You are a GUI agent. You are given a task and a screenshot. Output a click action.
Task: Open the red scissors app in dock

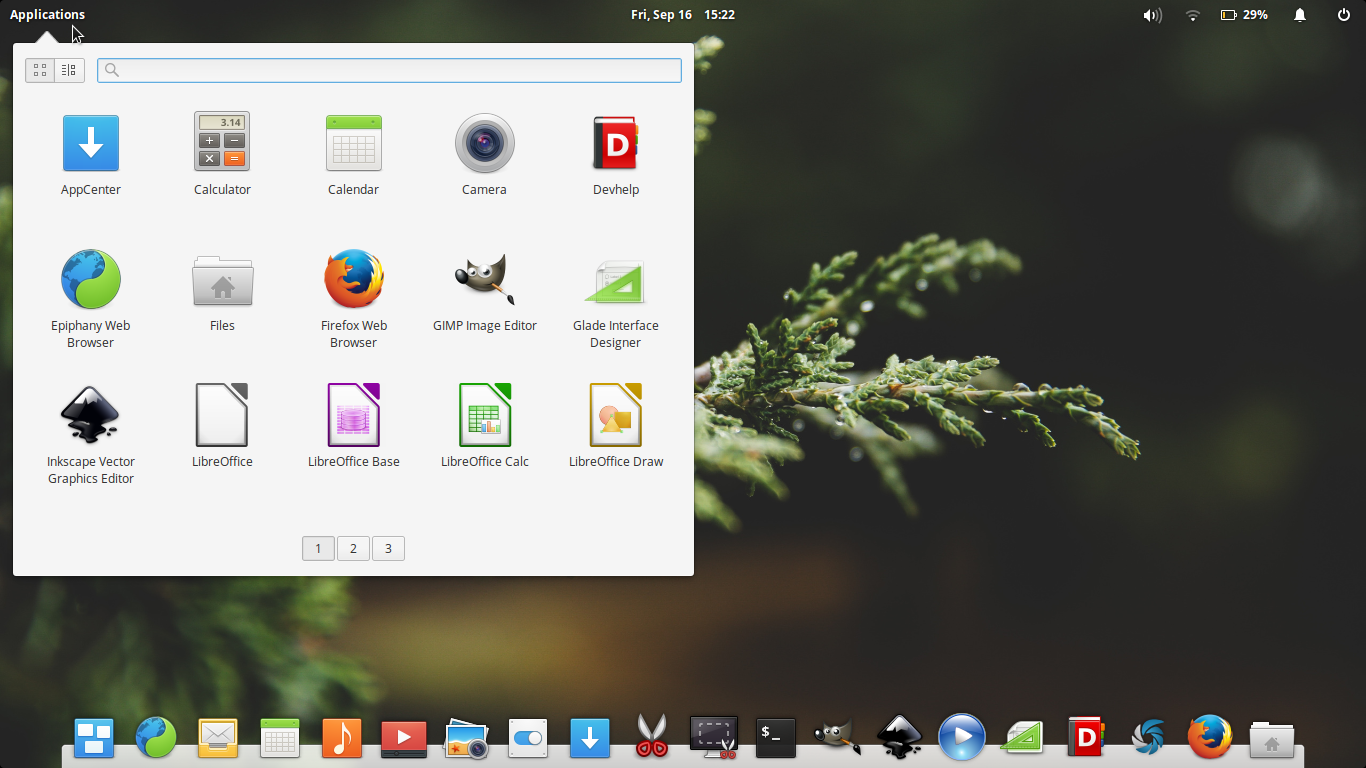point(652,736)
